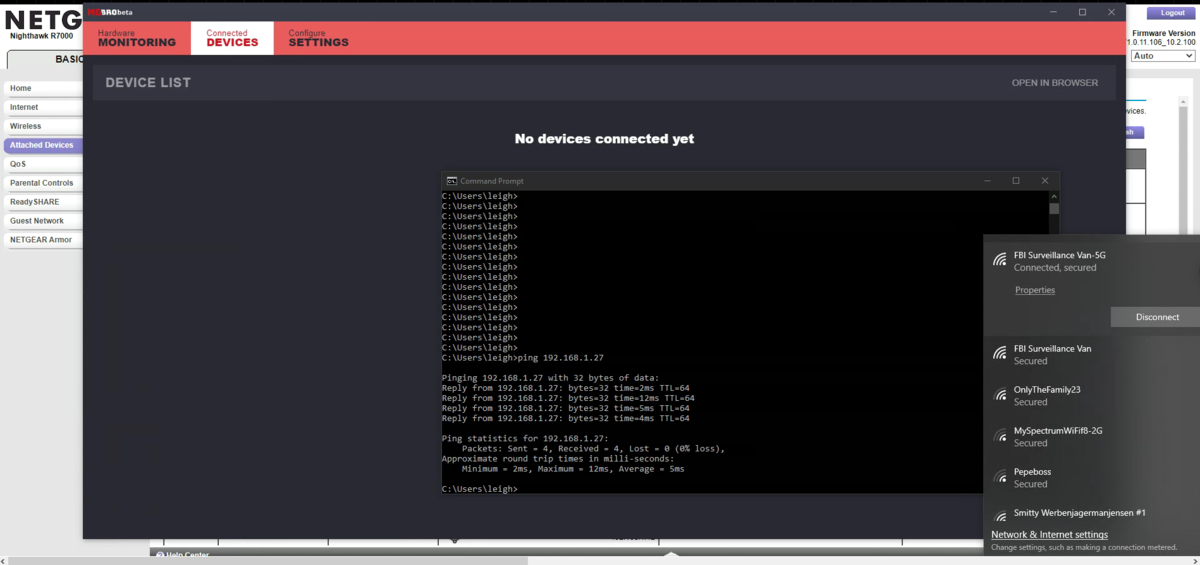This screenshot has height=565, width=1200.
Task: Click the No devices connected yet message
Action: tap(604, 139)
